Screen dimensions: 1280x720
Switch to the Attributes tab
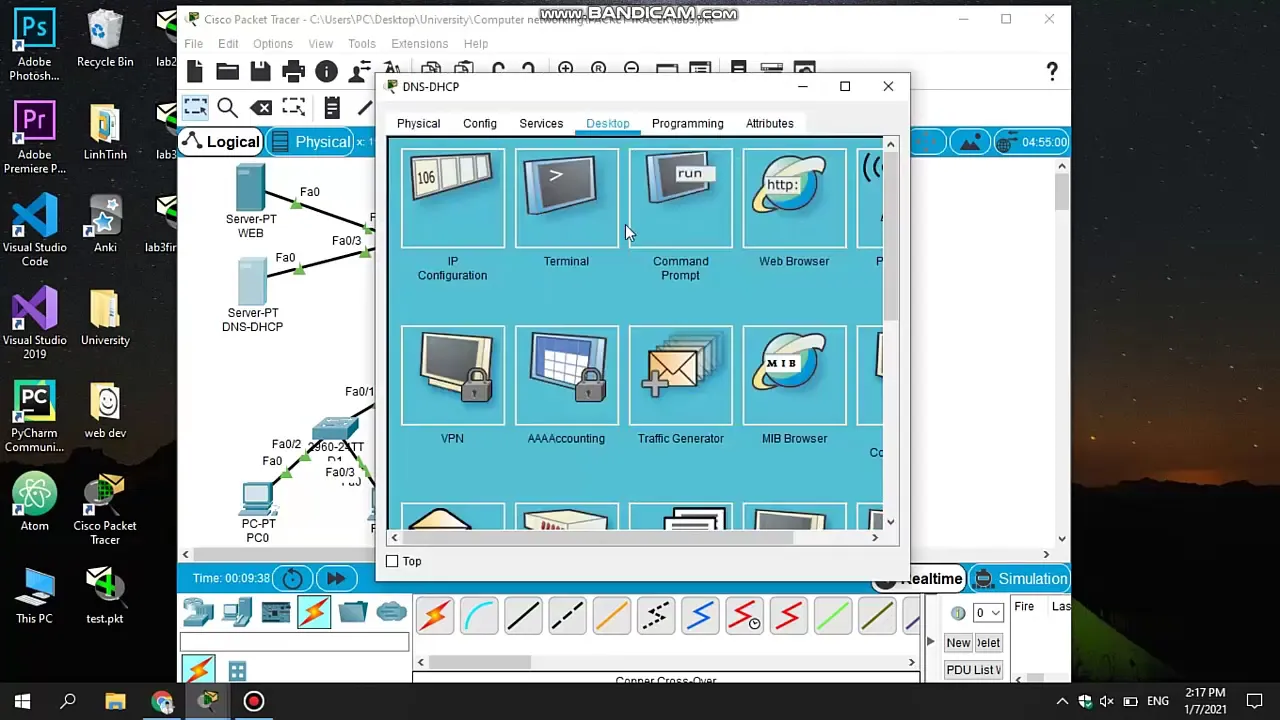769,124
